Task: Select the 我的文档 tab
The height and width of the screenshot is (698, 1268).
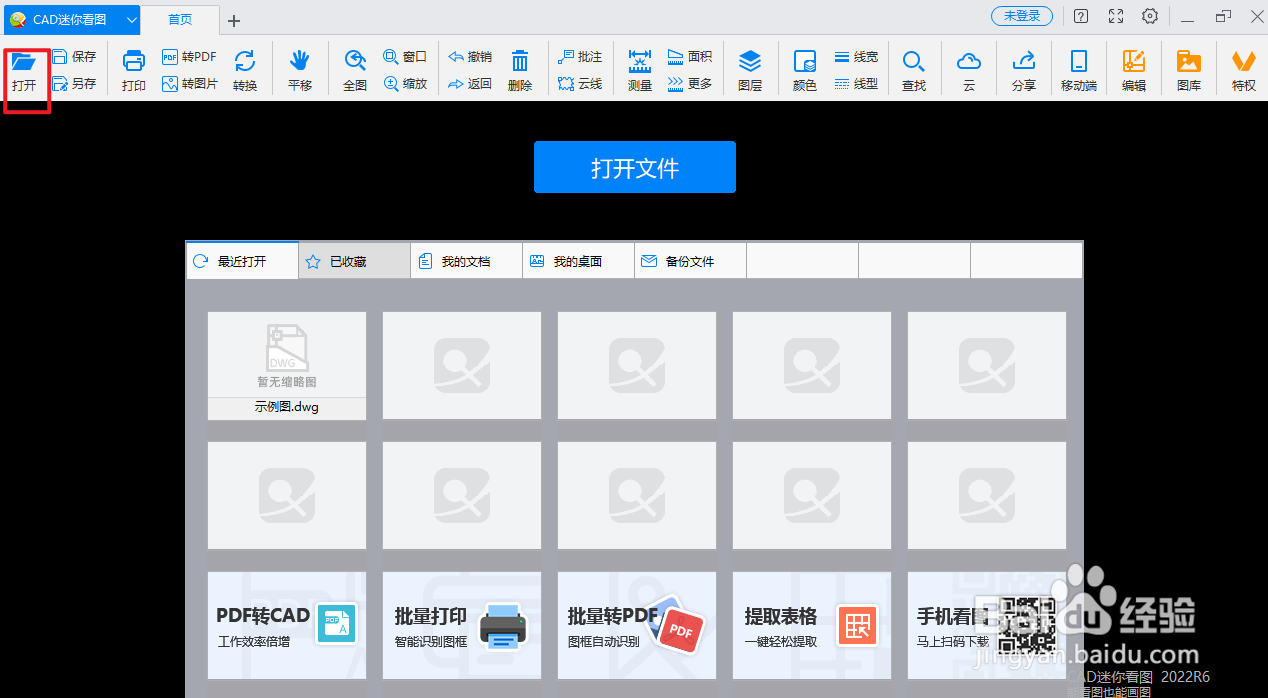Action: [x=466, y=261]
